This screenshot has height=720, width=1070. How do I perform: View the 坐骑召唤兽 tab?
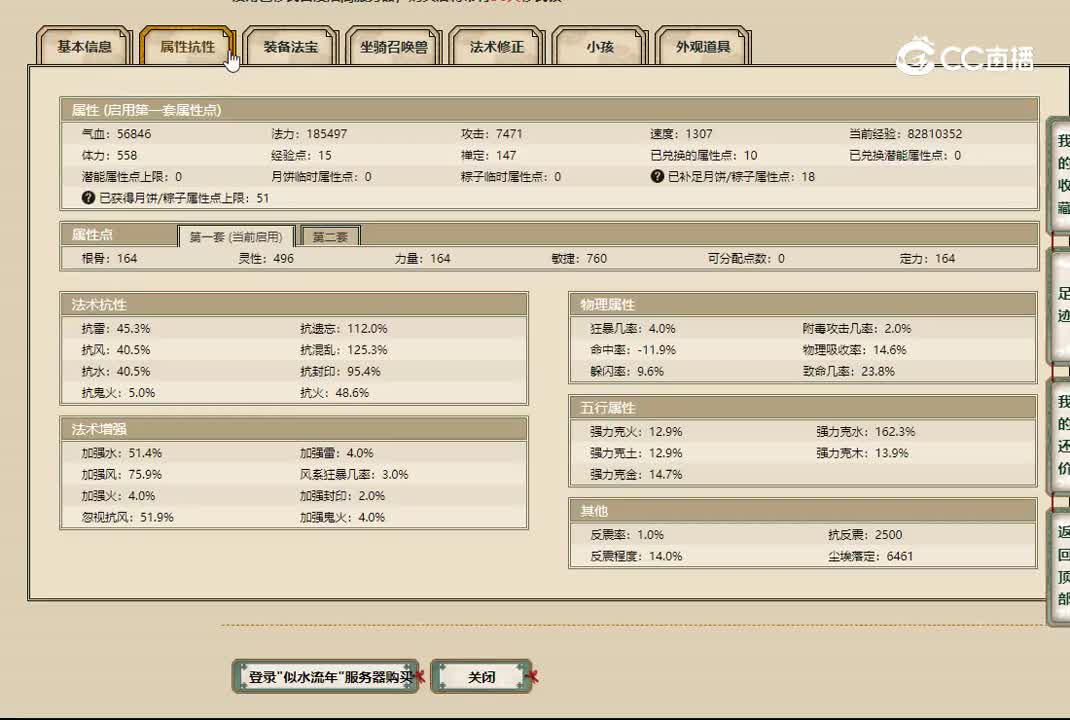(x=393, y=46)
